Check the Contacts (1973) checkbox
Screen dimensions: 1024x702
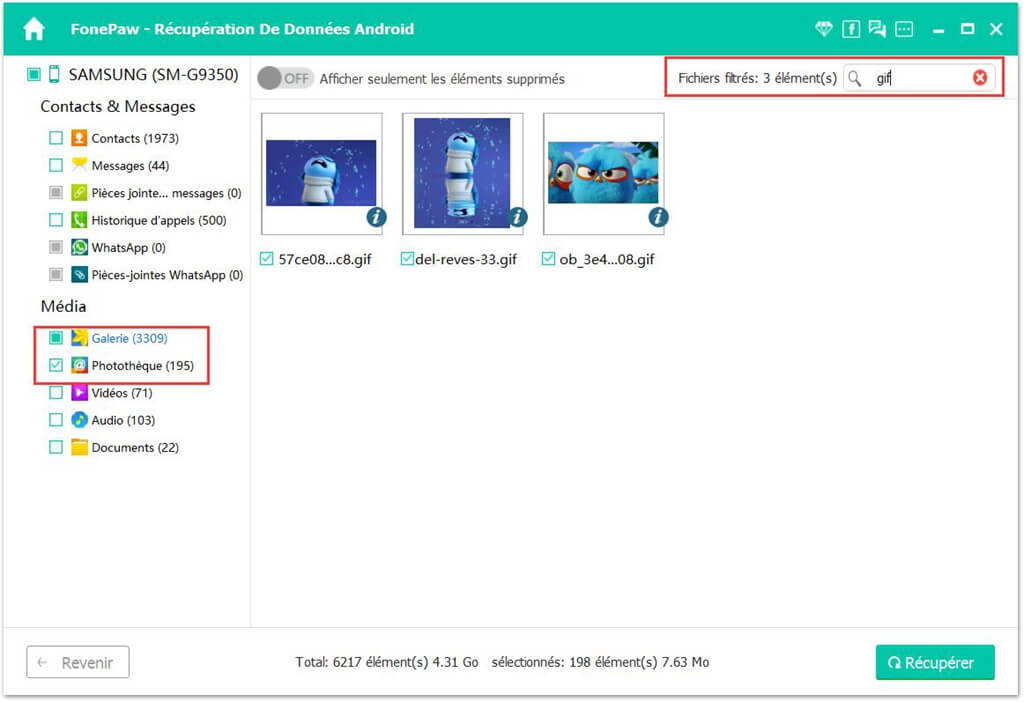(x=56, y=138)
